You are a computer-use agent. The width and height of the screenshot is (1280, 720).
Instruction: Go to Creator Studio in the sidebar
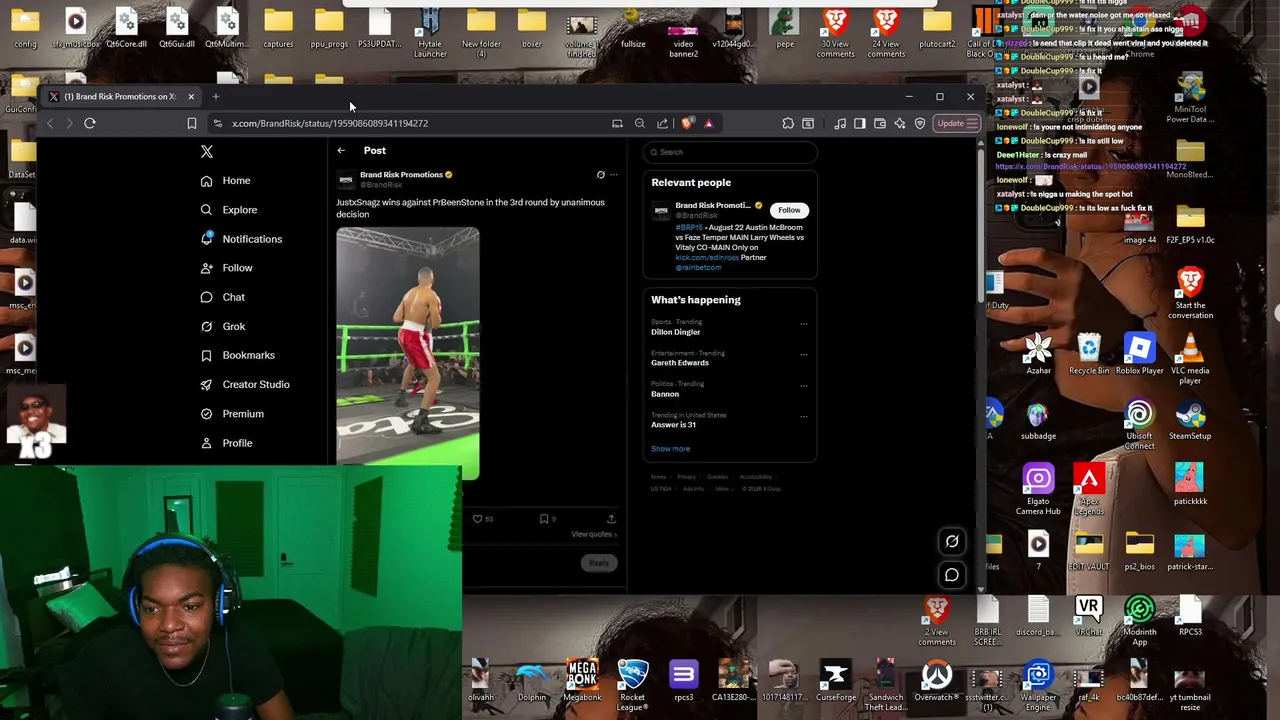tap(245, 384)
